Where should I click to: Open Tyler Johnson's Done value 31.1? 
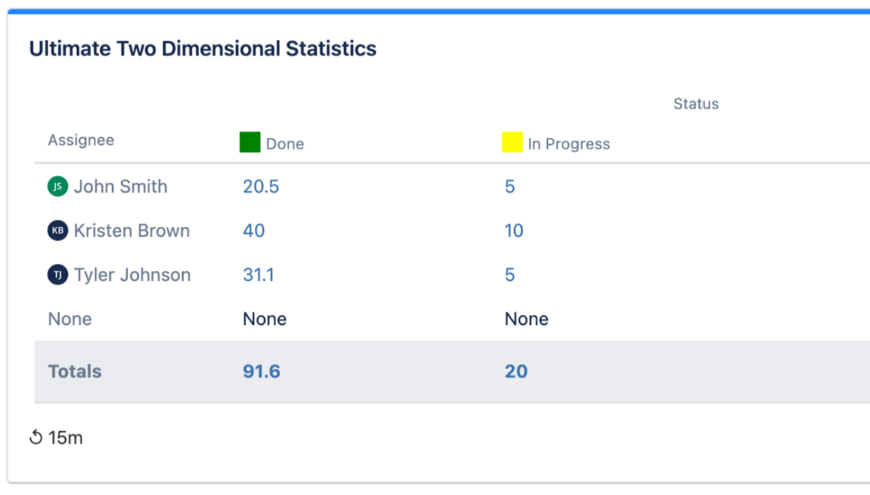point(259,275)
